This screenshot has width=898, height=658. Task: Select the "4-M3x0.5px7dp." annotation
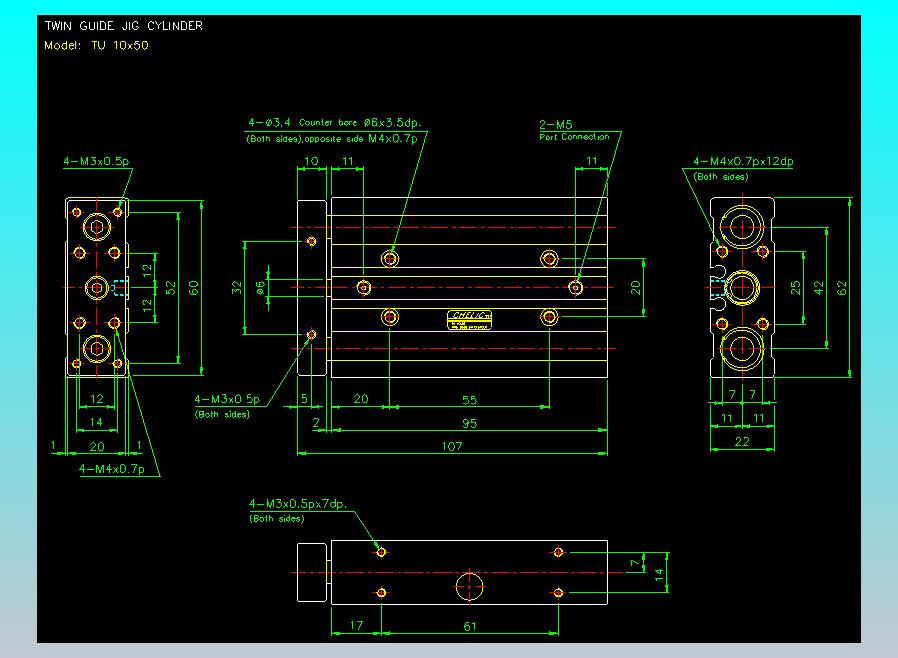[299, 504]
